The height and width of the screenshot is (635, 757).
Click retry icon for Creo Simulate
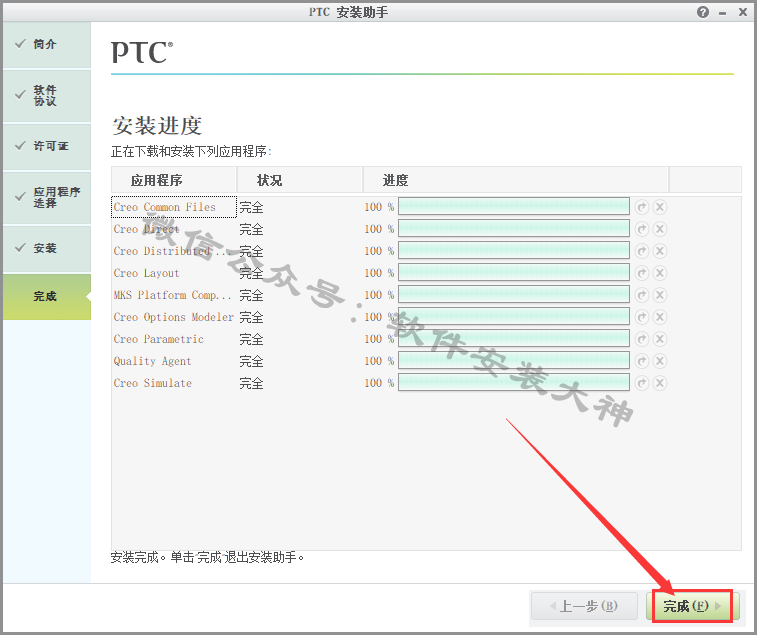pyautogui.click(x=641, y=383)
